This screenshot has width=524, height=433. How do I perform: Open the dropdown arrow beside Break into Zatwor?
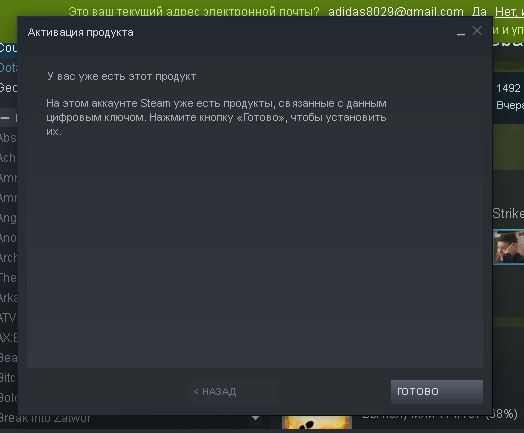click(256, 418)
